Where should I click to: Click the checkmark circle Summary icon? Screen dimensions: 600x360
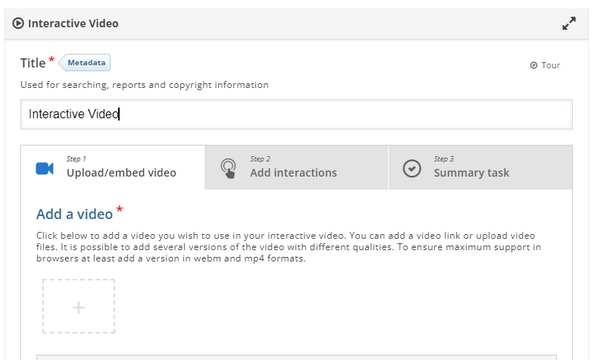(x=412, y=168)
